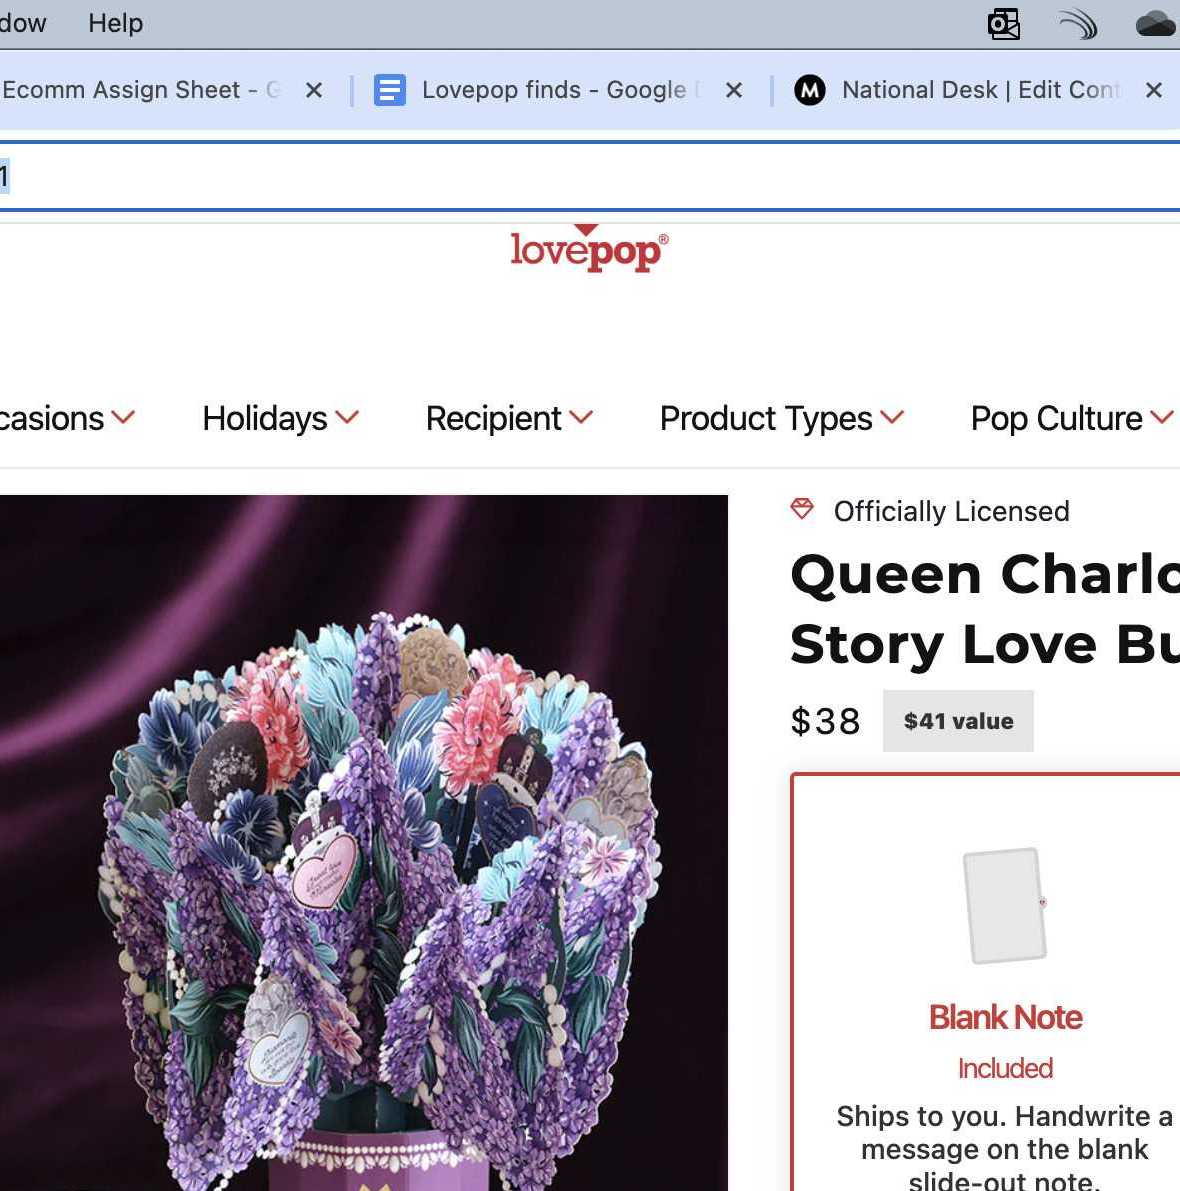Open the Outlook icon in the menu bar
Image resolution: width=1180 pixels, height=1191 pixels.
click(1003, 24)
